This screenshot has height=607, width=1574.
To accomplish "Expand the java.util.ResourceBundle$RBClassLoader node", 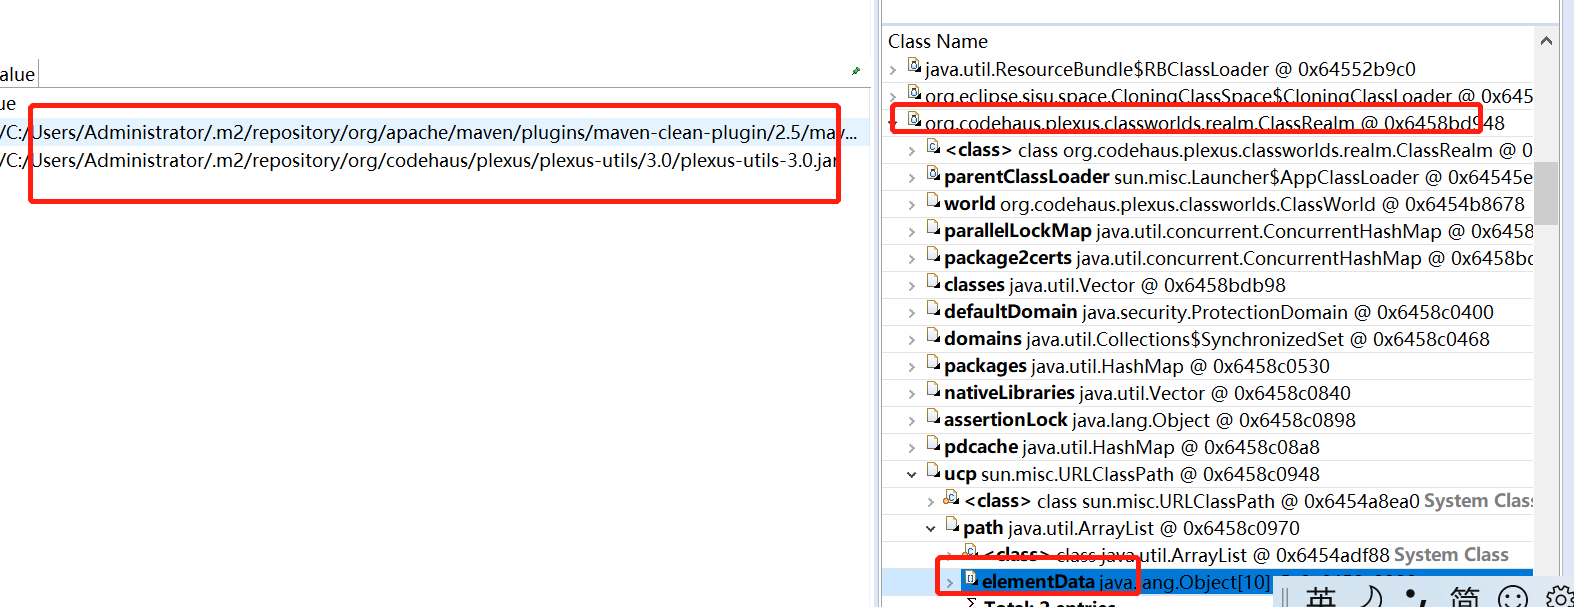I will coord(894,70).
